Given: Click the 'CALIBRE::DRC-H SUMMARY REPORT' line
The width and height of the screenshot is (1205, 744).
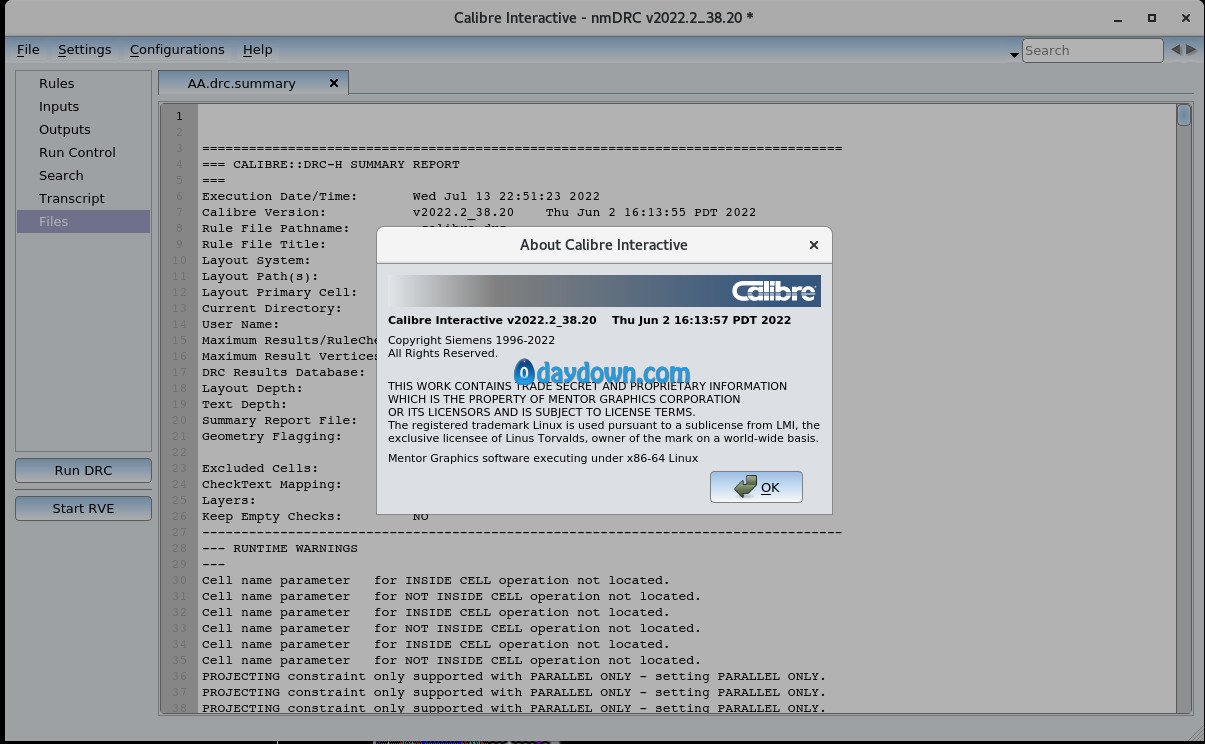Looking at the screenshot, I should coord(331,164).
